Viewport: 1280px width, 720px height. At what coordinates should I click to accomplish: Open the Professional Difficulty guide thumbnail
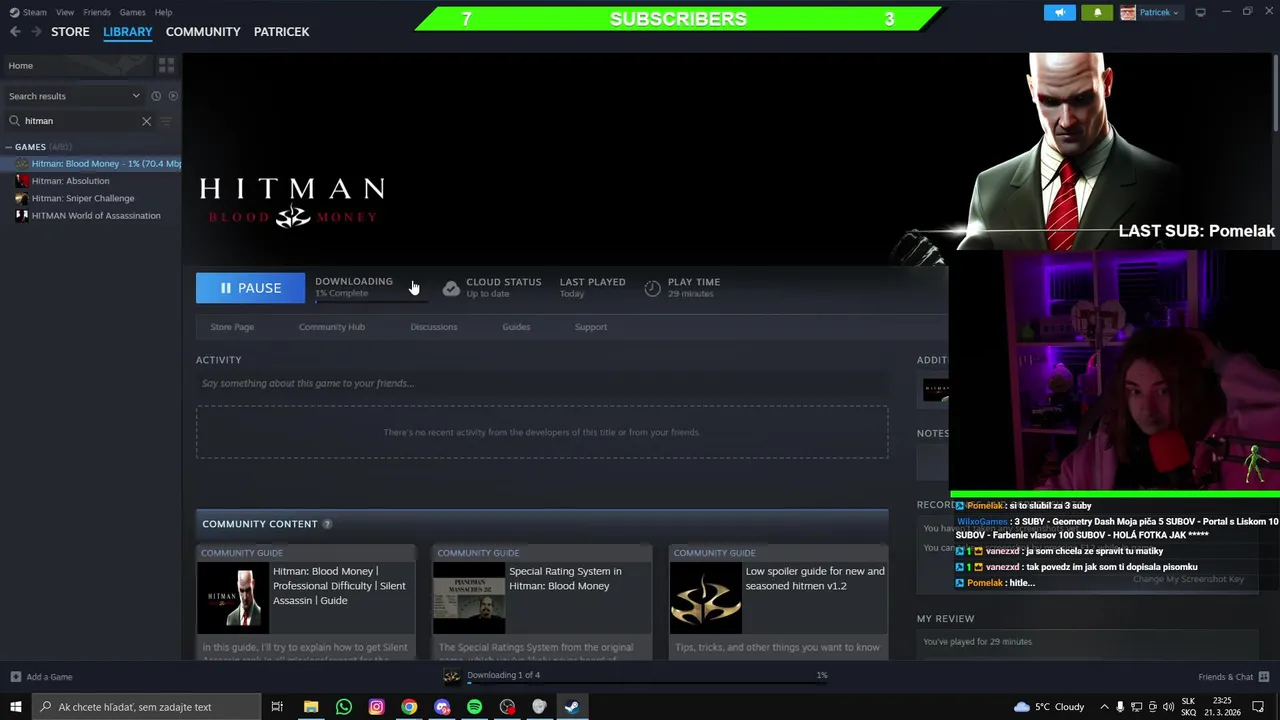[232, 597]
